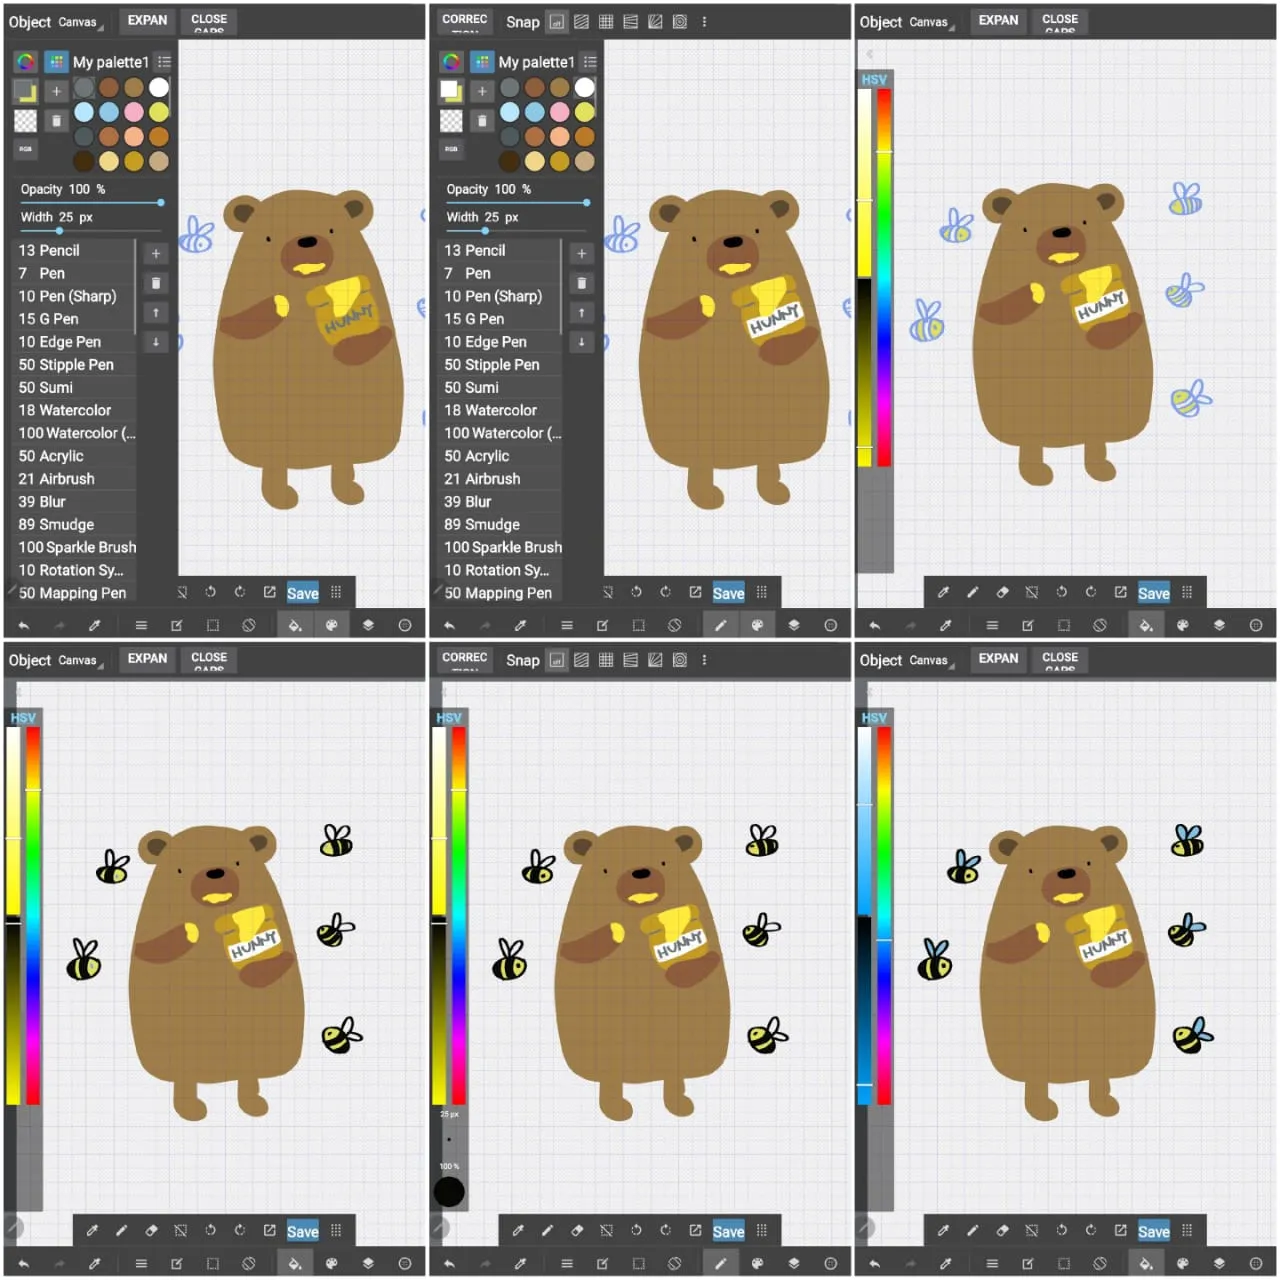This screenshot has width=1280, height=1280.
Task: Select brush tool in top-middle screenshot's bottom bar
Action: click(720, 625)
